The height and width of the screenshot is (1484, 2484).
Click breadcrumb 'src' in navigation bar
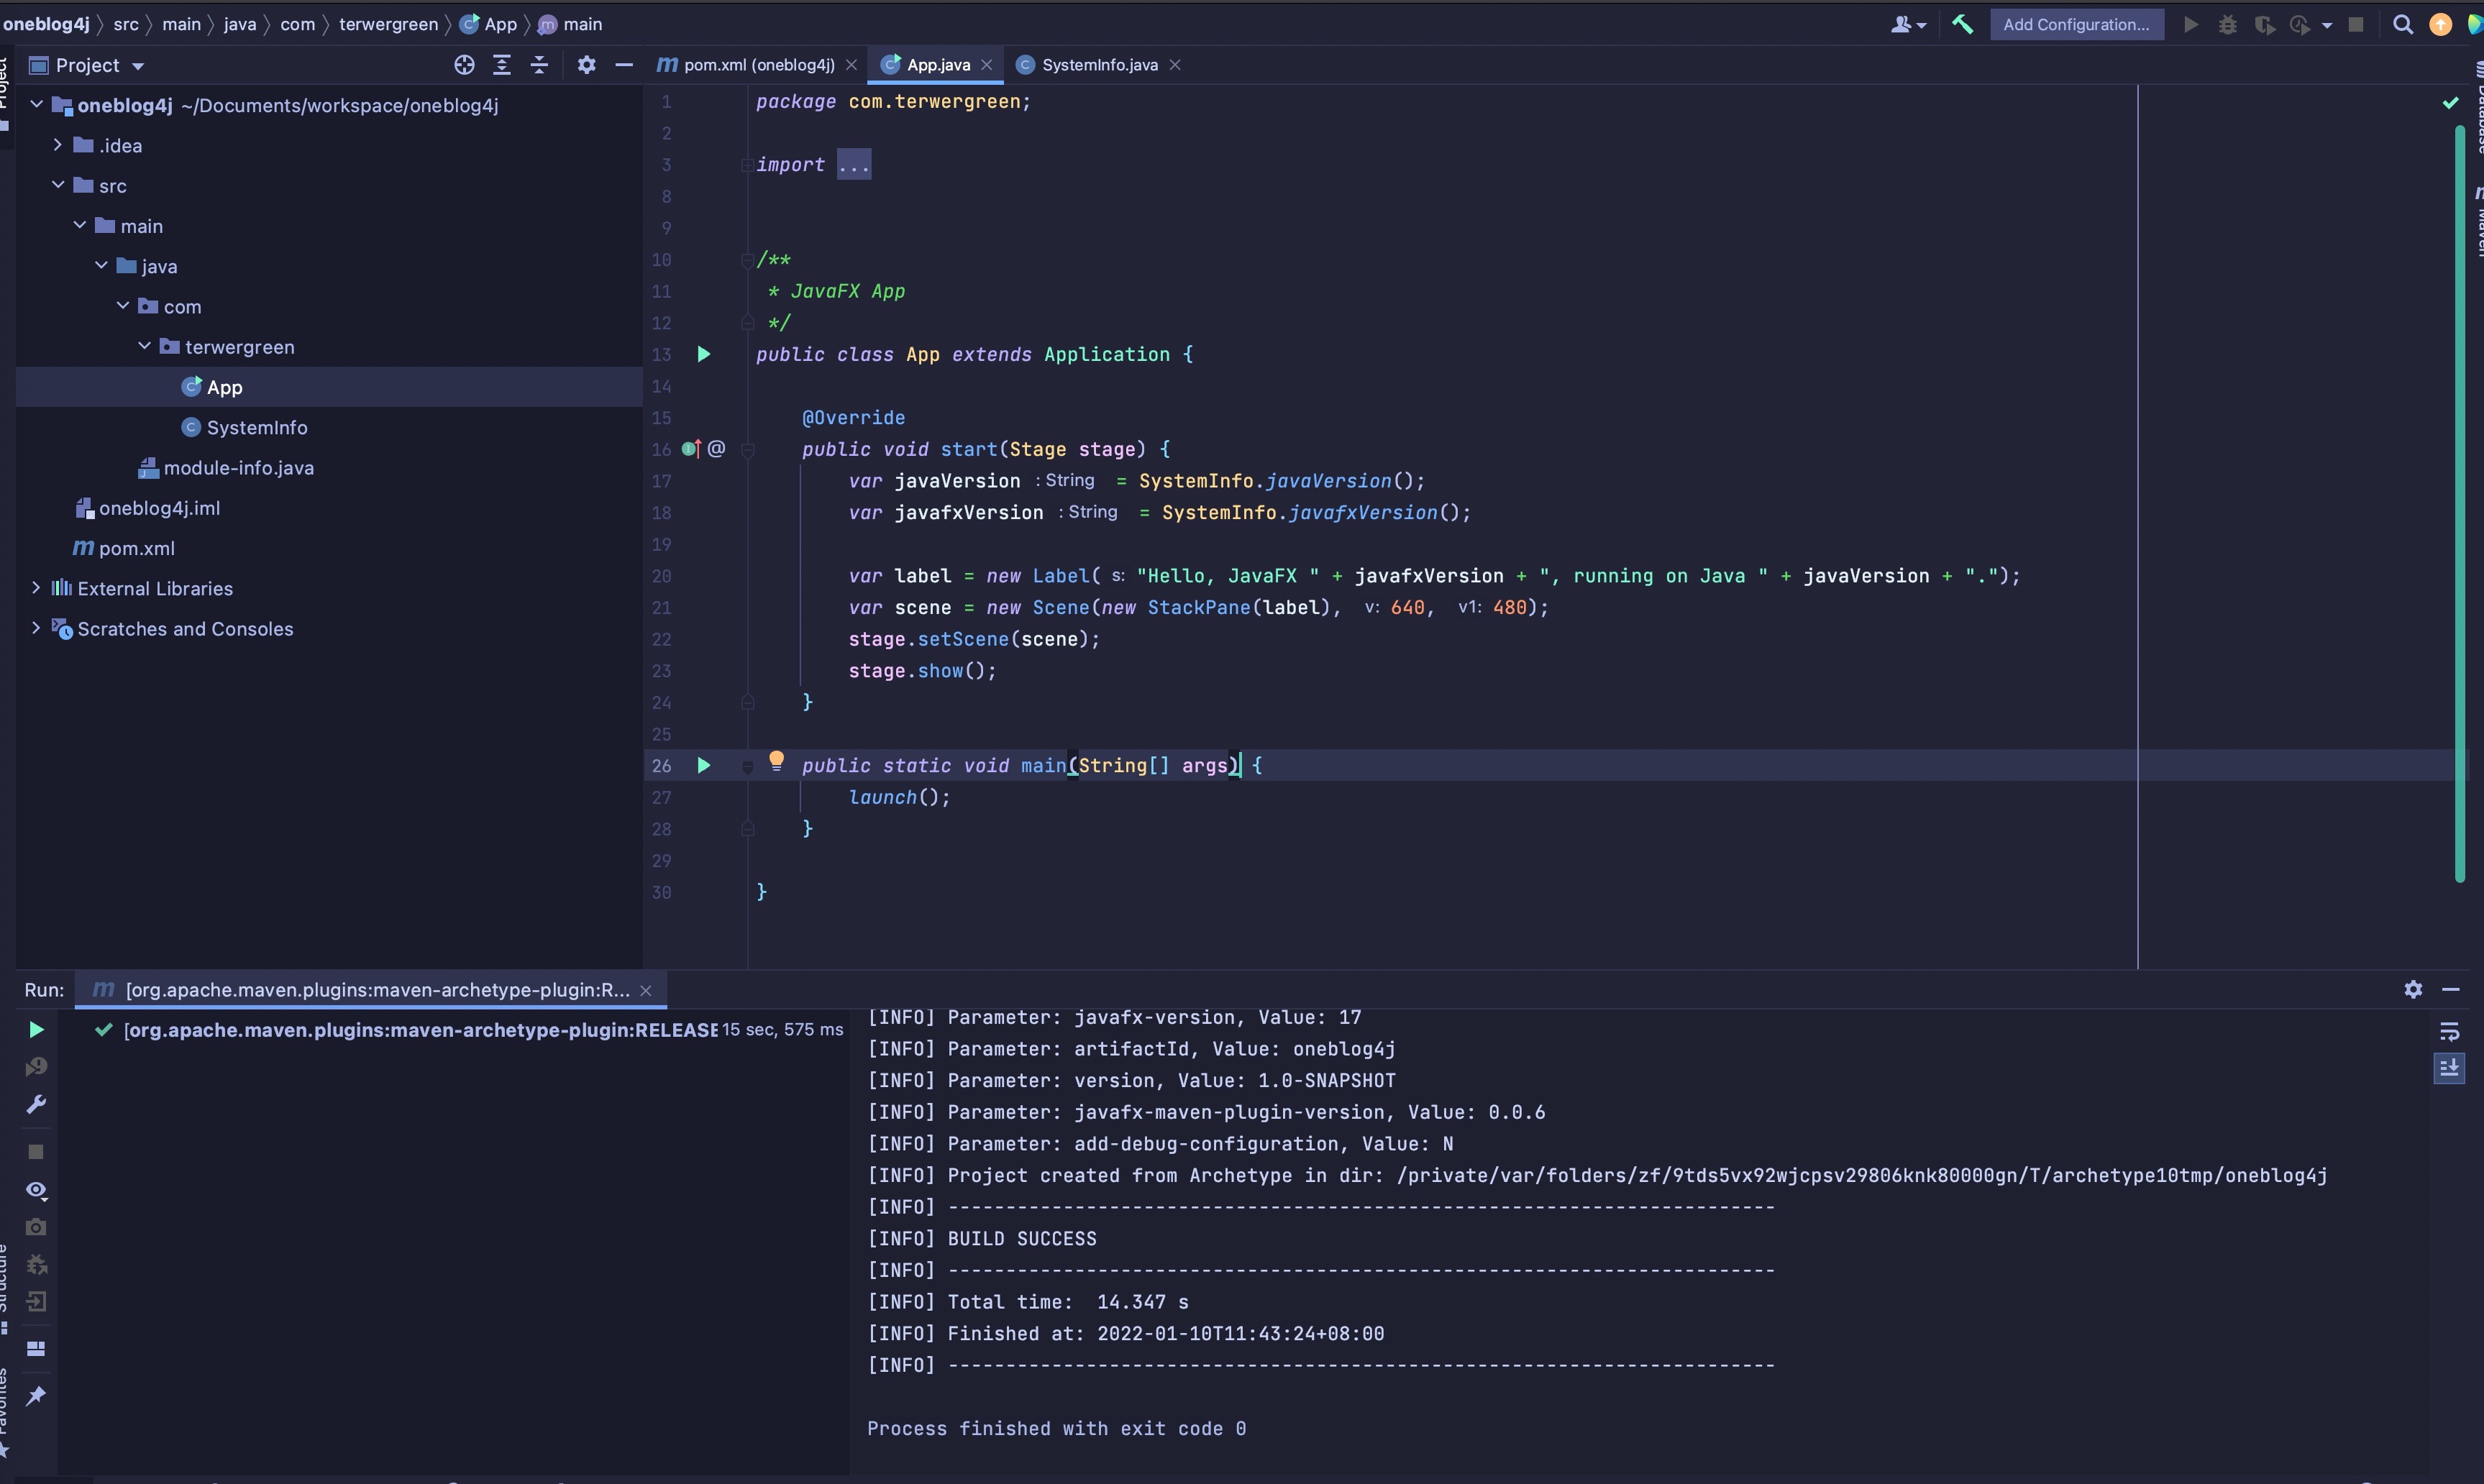click(x=126, y=24)
